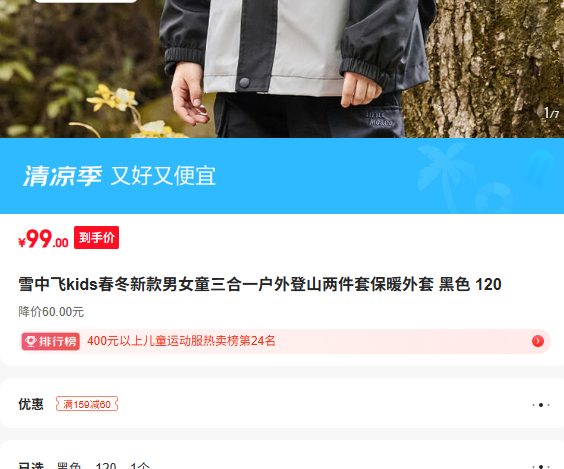The width and height of the screenshot is (564, 469).
Task: Click the ¥99.00 price
Action: pyautogui.click(x=43, y=239)
